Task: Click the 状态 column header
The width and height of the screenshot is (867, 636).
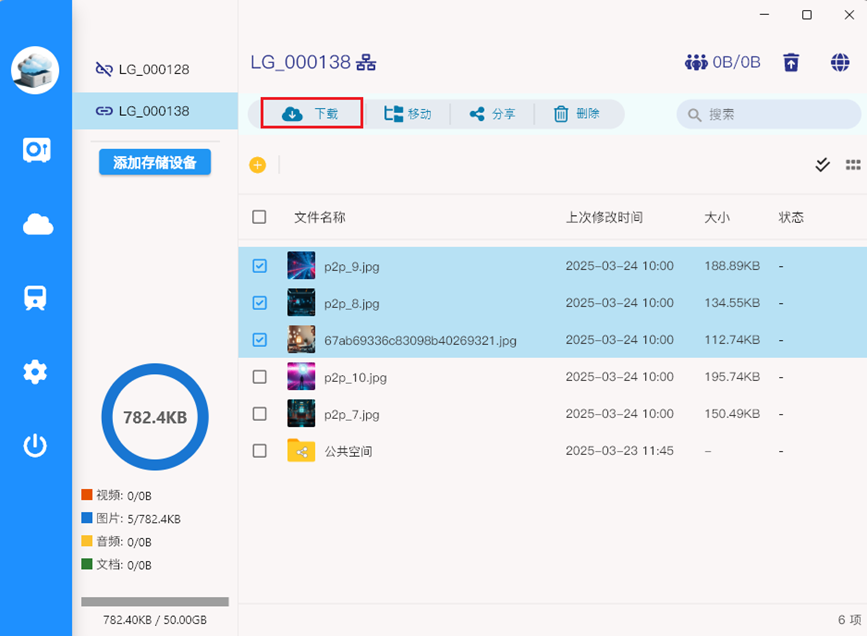Action: [791, 217]
